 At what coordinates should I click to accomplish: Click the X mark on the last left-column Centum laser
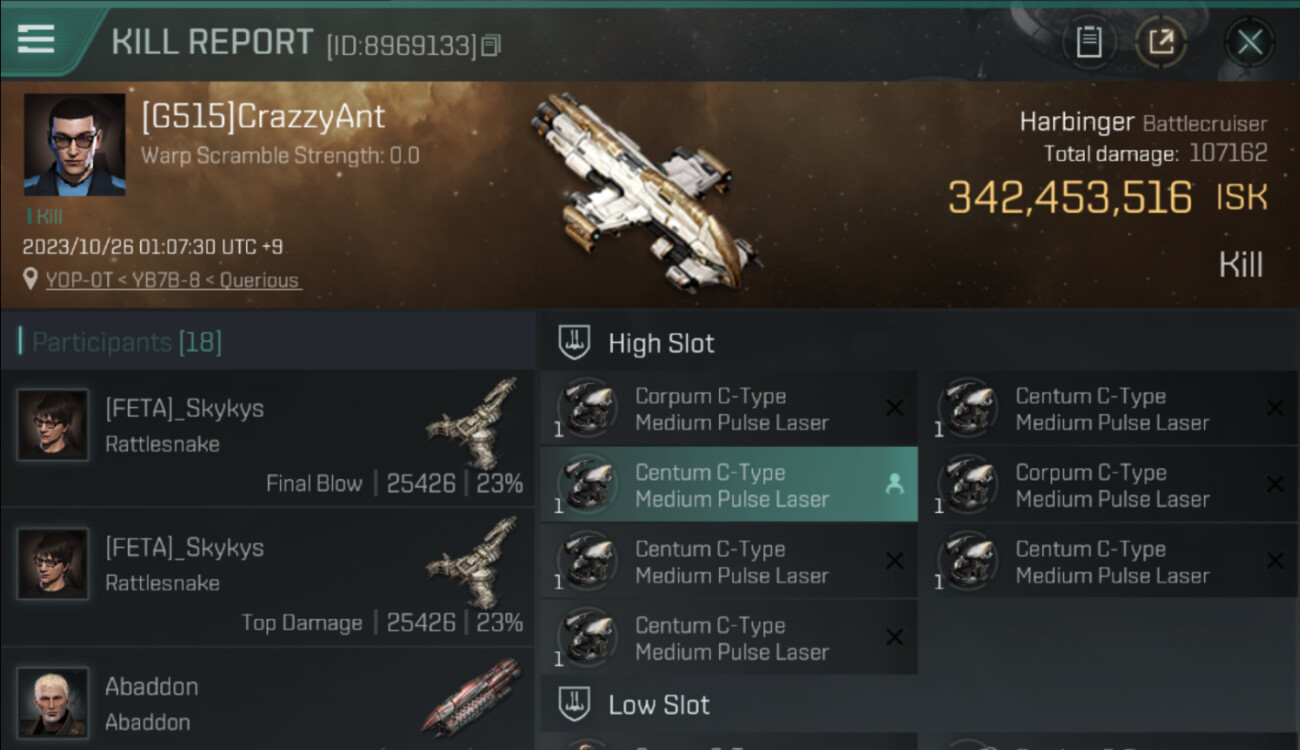pyautogui.click(x=894, y=637)
